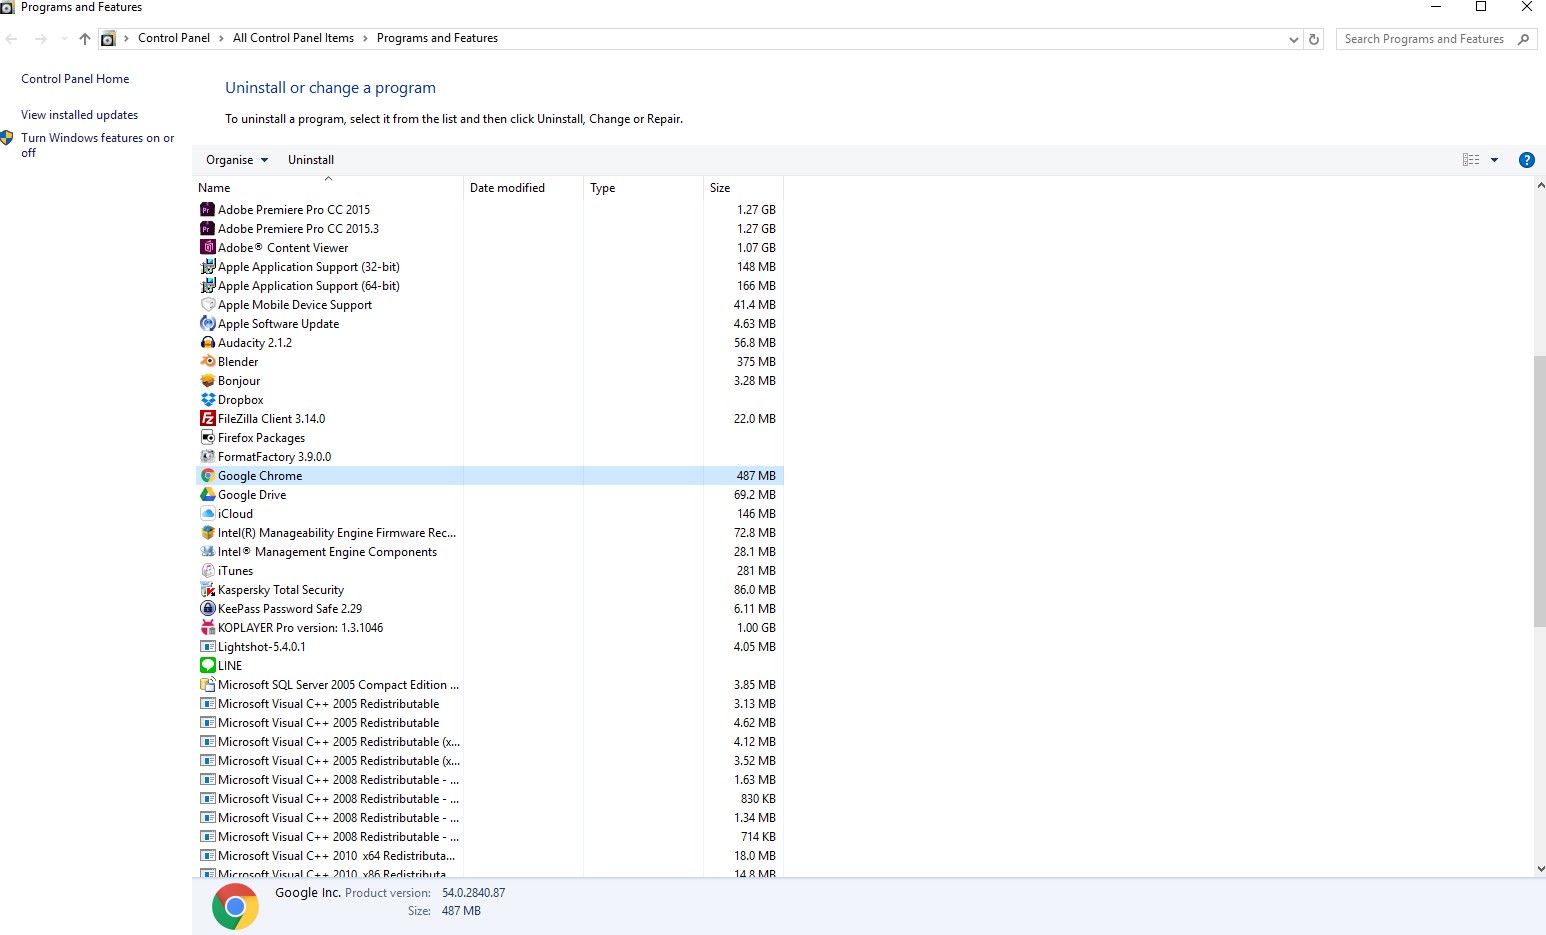
Task: Click the Bonjour icon
Action: (x=207, y=381)
